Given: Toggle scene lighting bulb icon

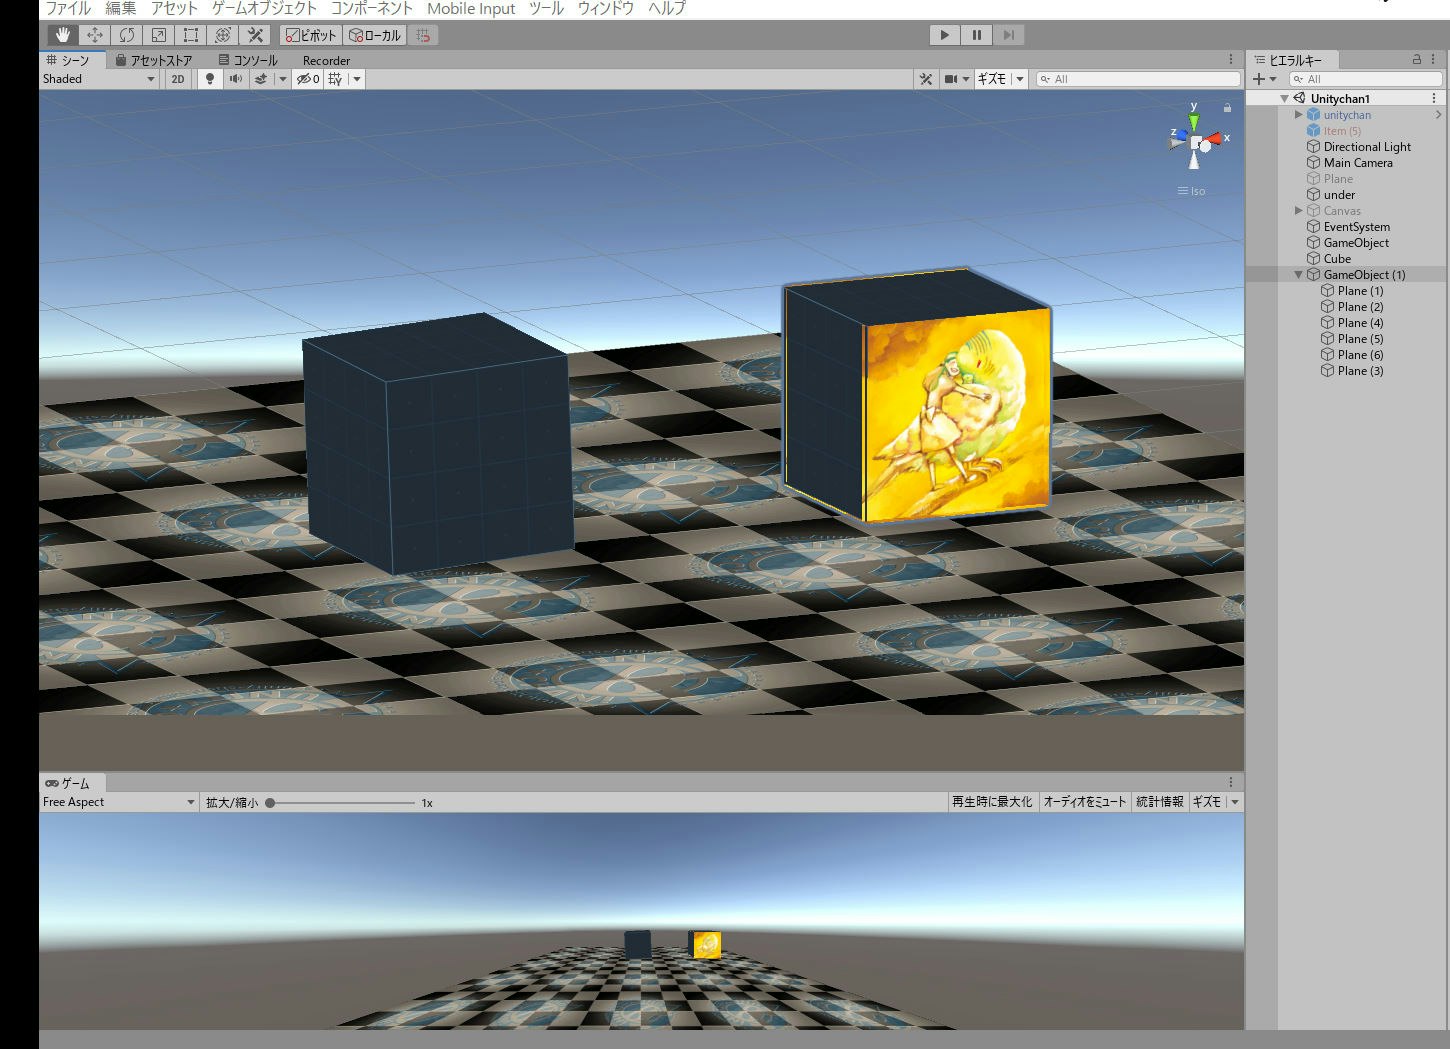Looking at the screenshot, I should 209,79.
